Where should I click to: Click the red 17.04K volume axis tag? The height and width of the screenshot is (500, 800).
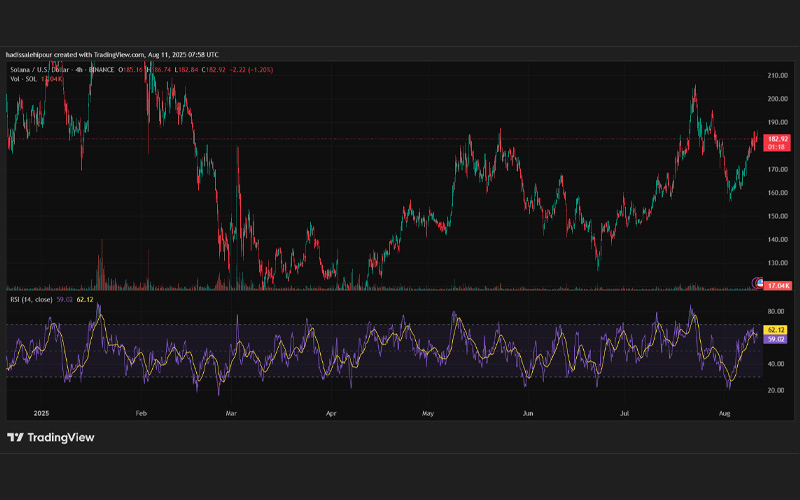[x=777, y=286]
